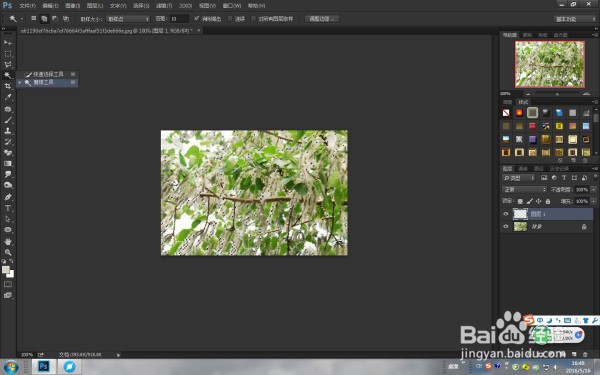Select the Move tool
600x375 pixels.
tap(8, 42)
